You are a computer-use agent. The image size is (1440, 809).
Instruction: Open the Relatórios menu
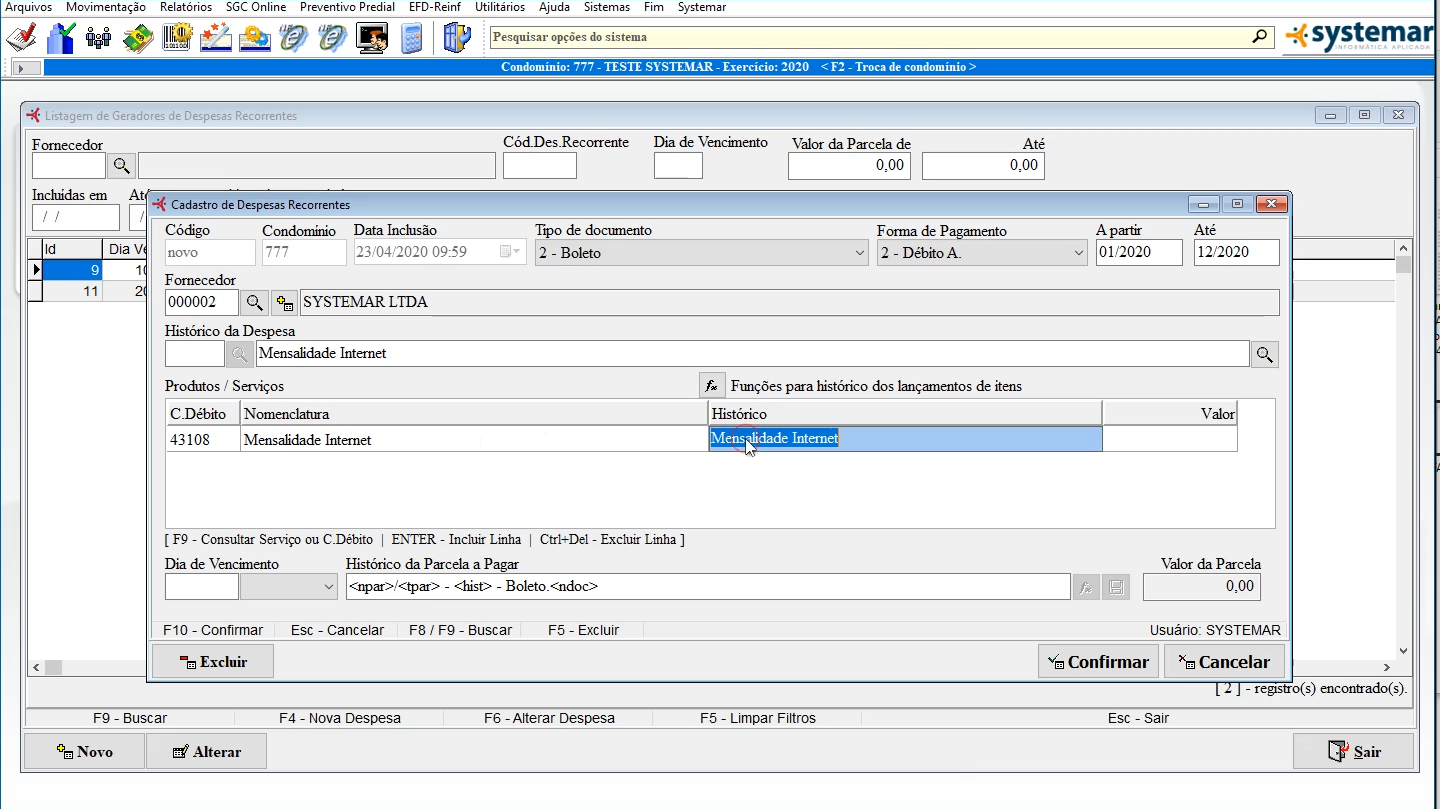186,7
